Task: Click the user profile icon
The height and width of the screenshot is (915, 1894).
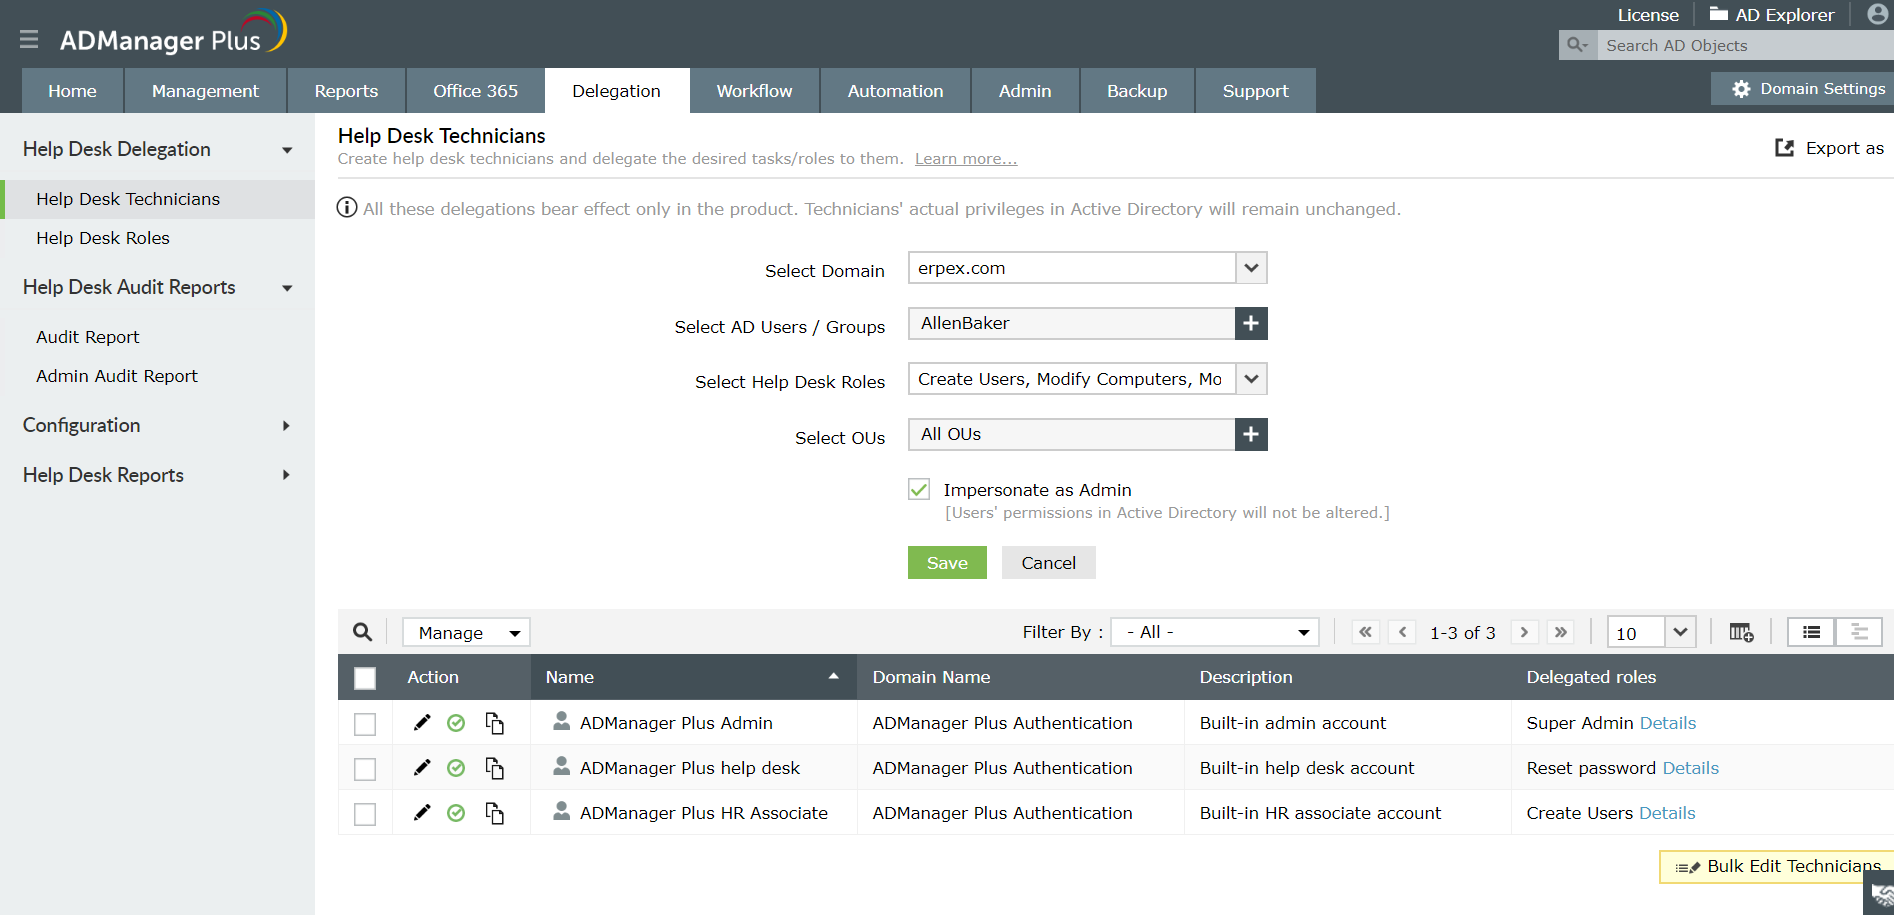Action: tap(1877, 14)
